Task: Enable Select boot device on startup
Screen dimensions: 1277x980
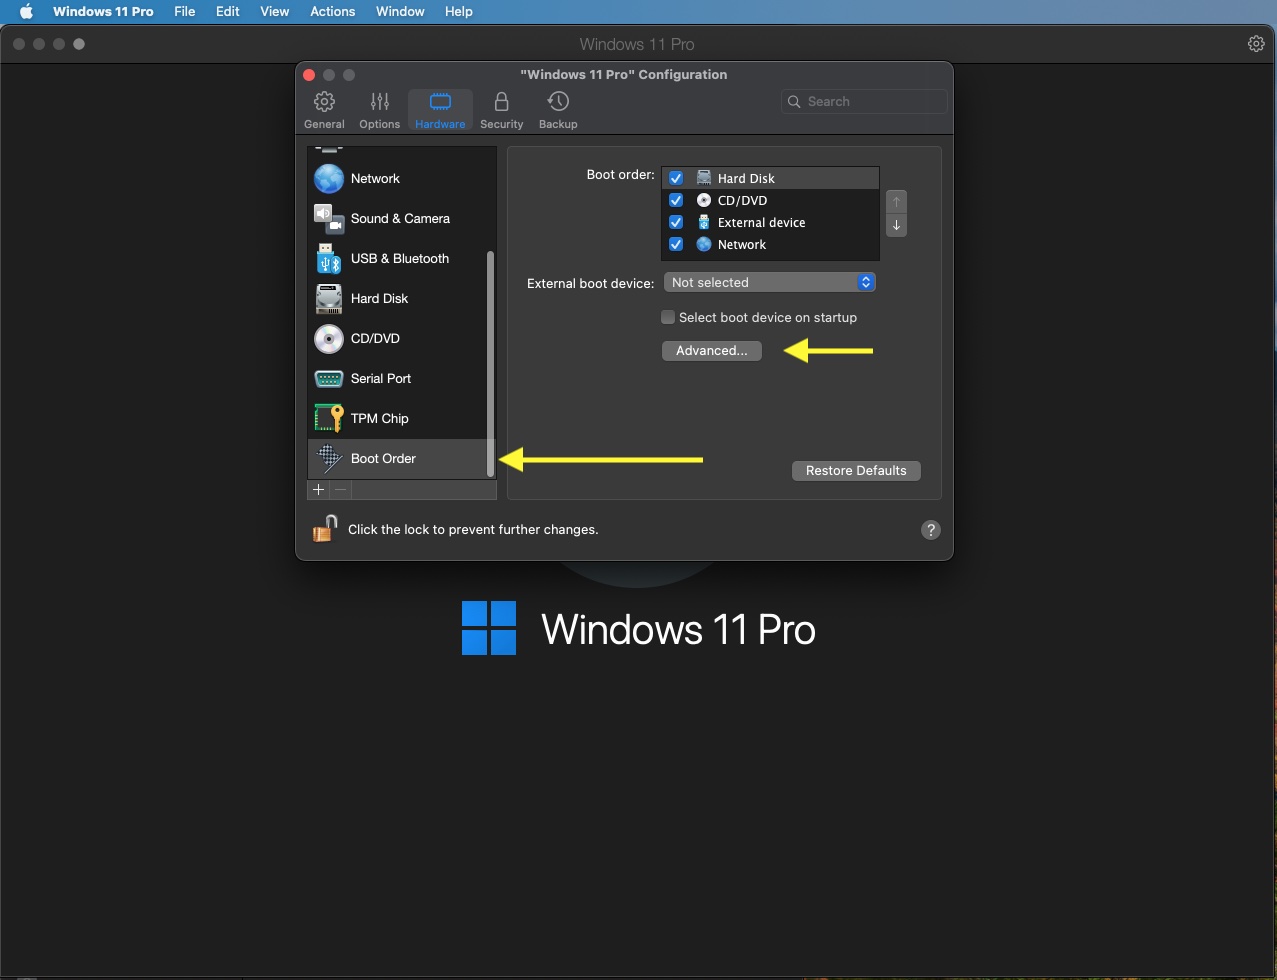Action: point(668,317)
